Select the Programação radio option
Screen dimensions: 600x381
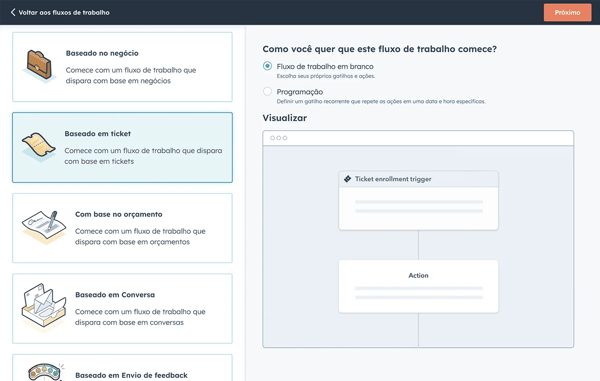coord(267,91)
